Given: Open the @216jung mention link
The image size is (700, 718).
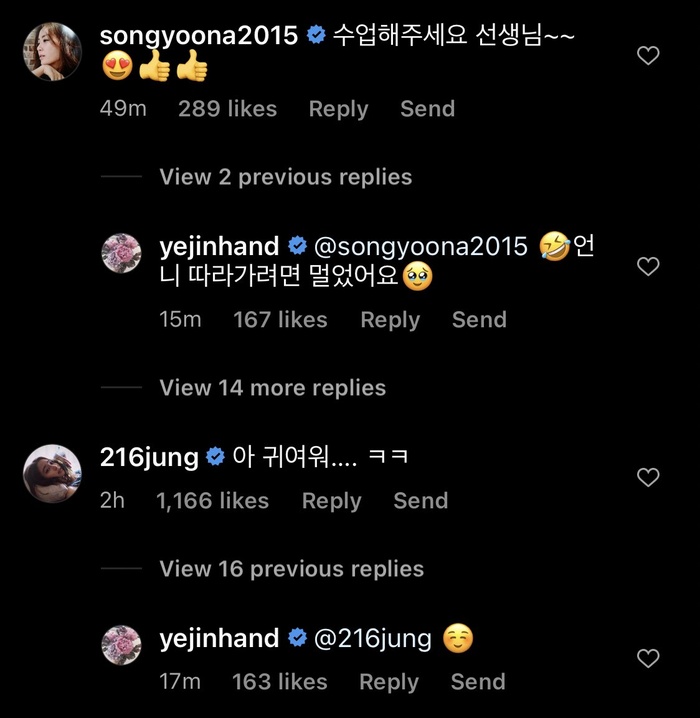Looking at the screenshot, I should tap(373, 638).
